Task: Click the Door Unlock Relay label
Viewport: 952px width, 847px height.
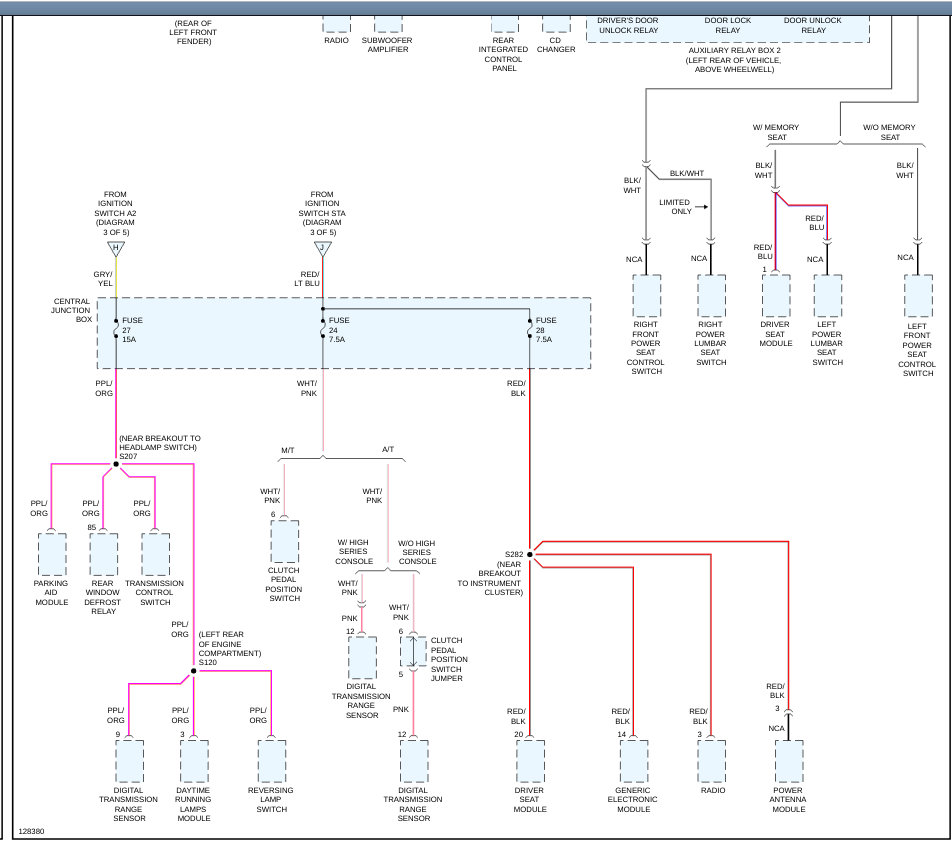Action: (x=812, y=25)
